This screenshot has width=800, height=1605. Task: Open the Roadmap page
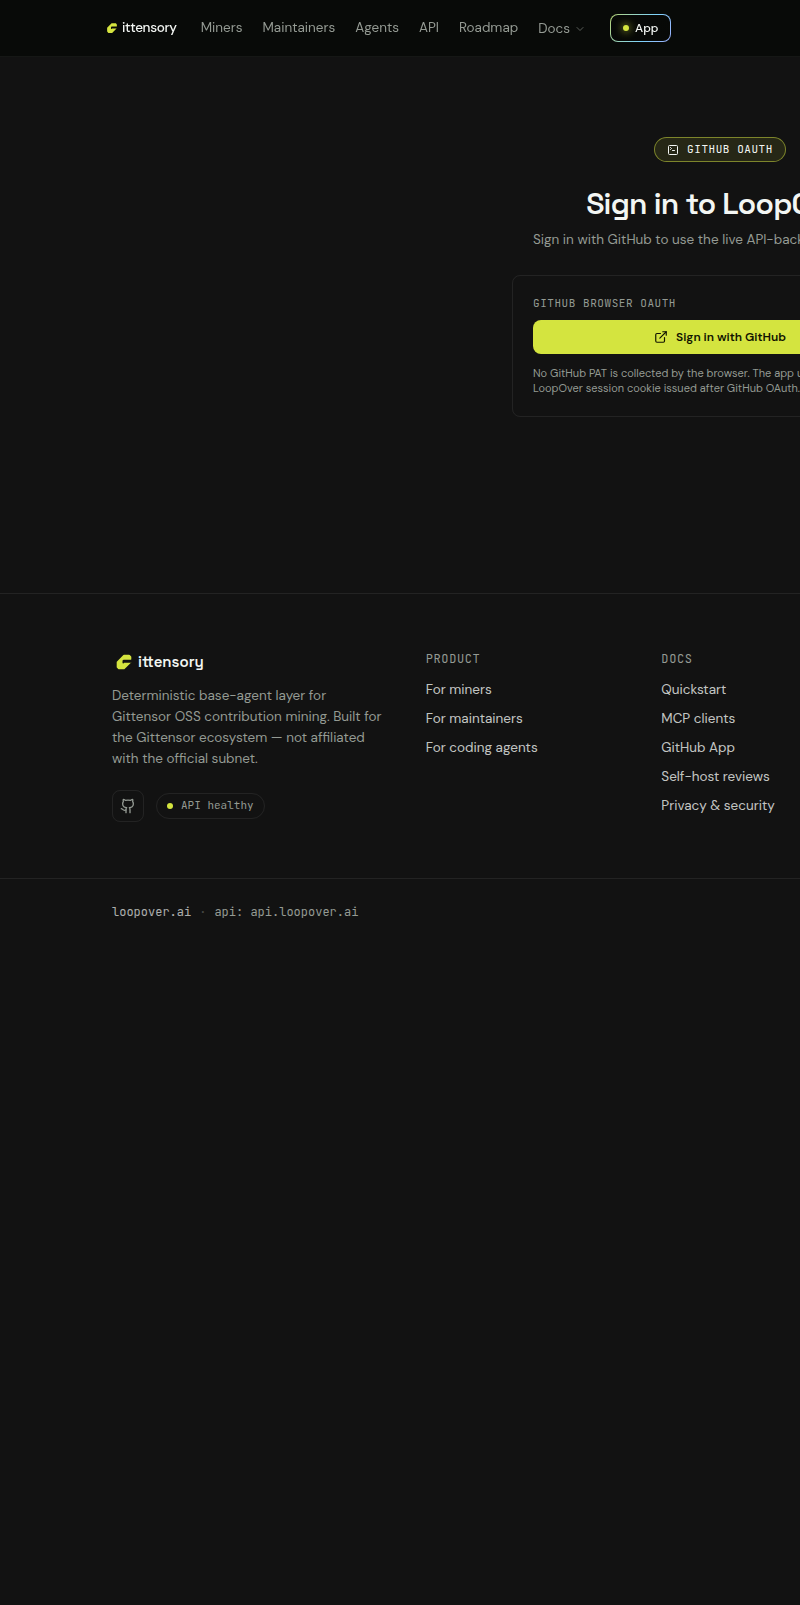[x=488, y=28]
